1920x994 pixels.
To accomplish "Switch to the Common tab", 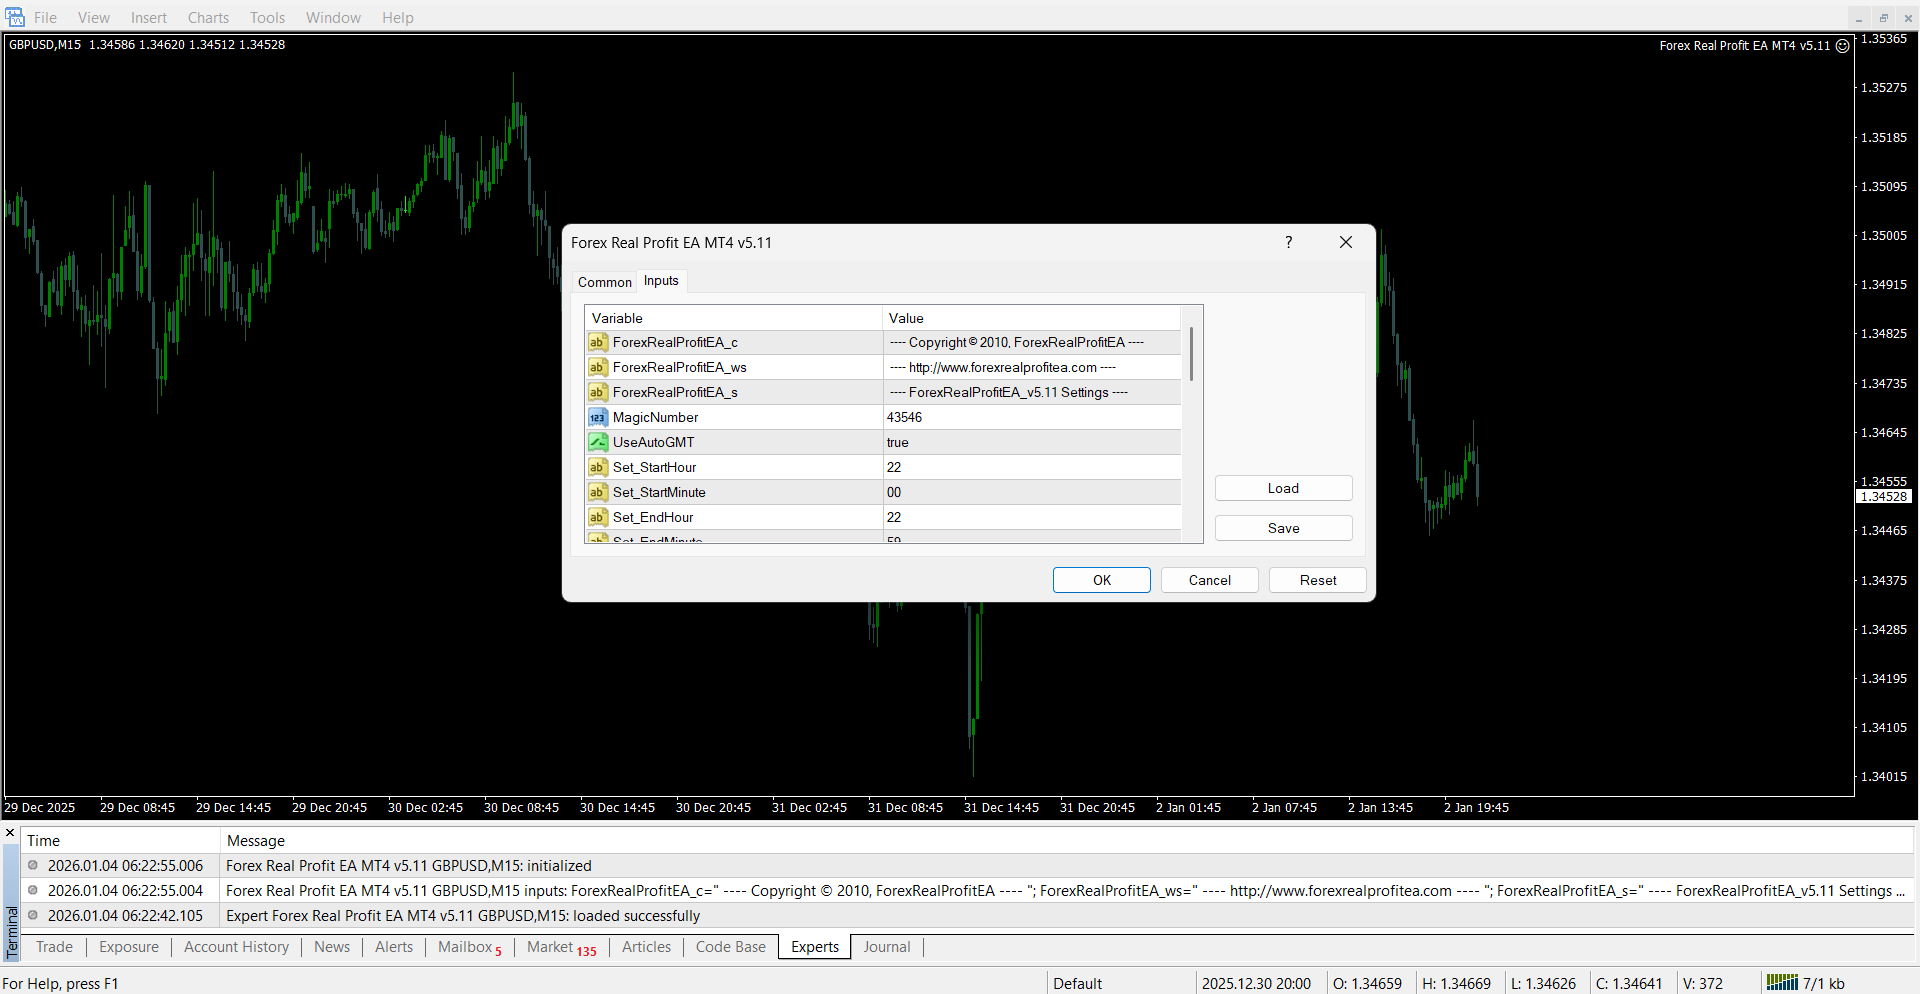I will click(x=604, y=282).
